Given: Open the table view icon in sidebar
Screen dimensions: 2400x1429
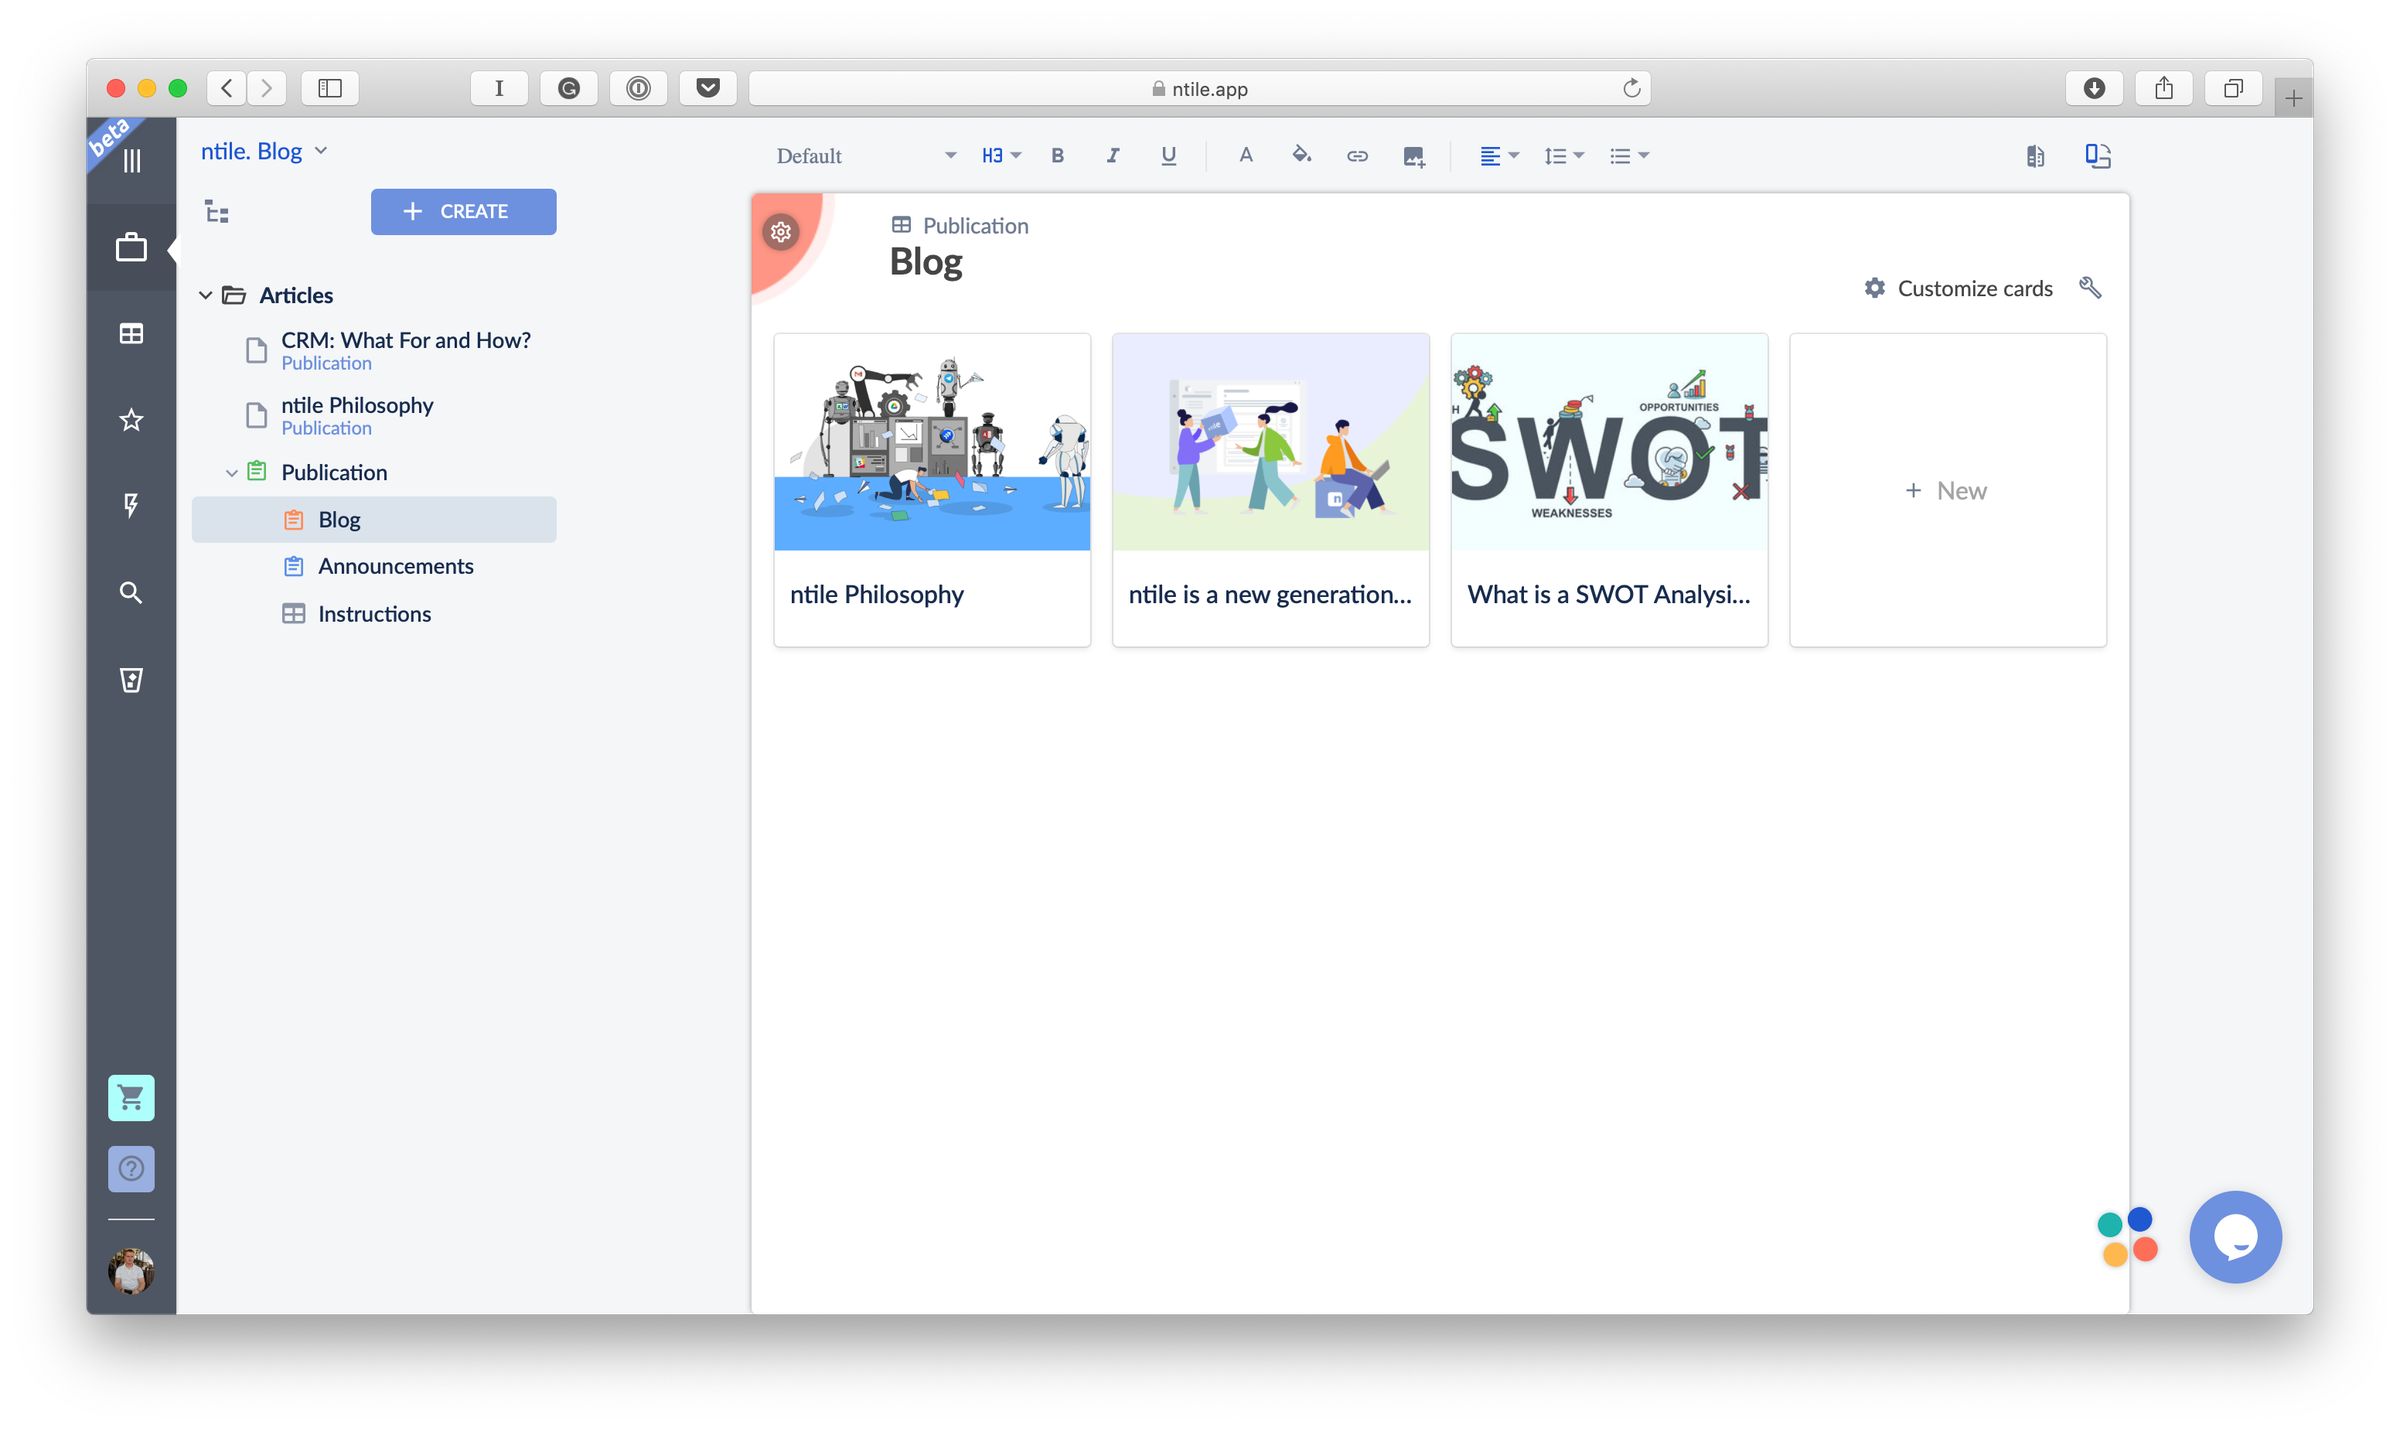Looking at the screenshot, I should click(x=131, y=333).
